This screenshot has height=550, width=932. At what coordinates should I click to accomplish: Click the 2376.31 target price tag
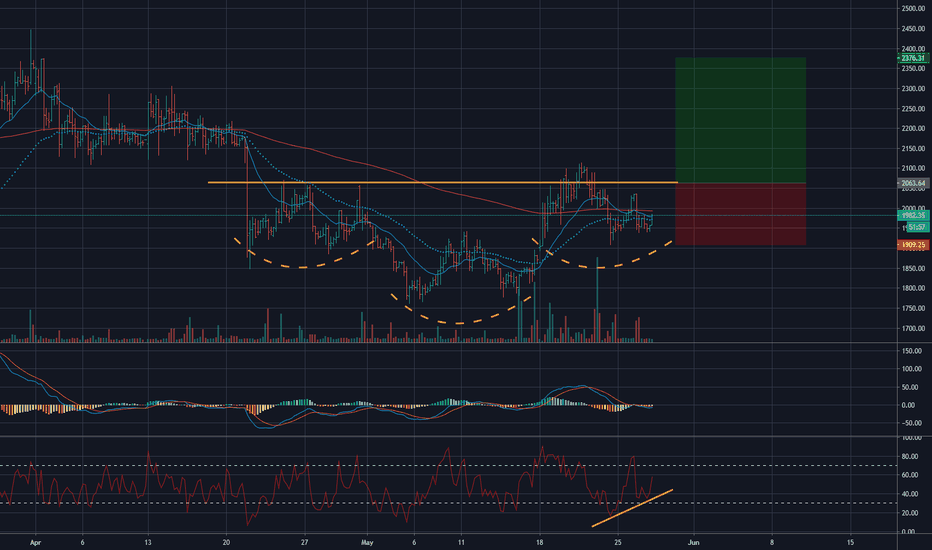(x=913, y=58)
